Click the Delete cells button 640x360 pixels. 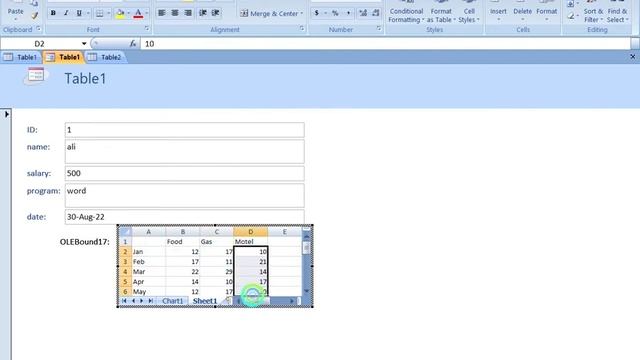pyautogui.click(x=522, y=12)
